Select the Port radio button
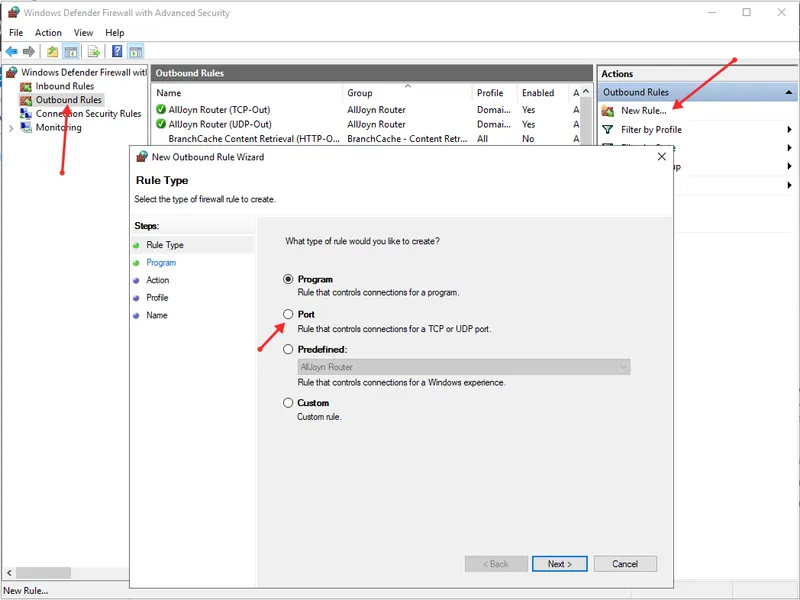 [x=289, y=314]
